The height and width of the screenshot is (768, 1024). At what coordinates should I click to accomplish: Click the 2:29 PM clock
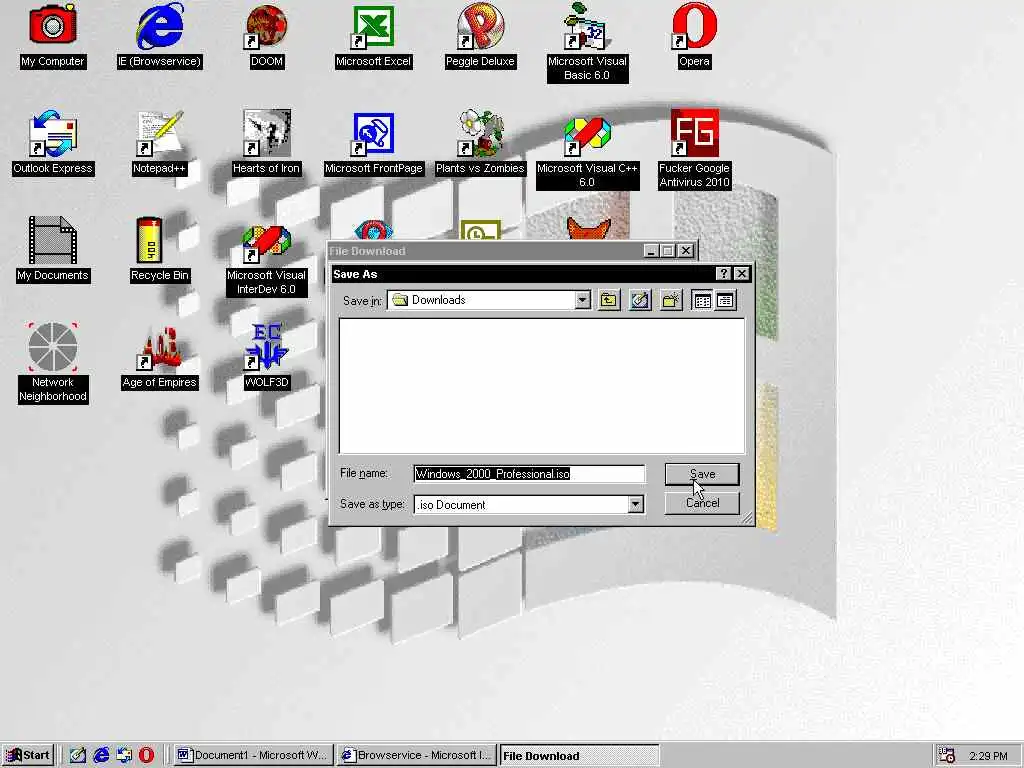[x=988, y=756]
